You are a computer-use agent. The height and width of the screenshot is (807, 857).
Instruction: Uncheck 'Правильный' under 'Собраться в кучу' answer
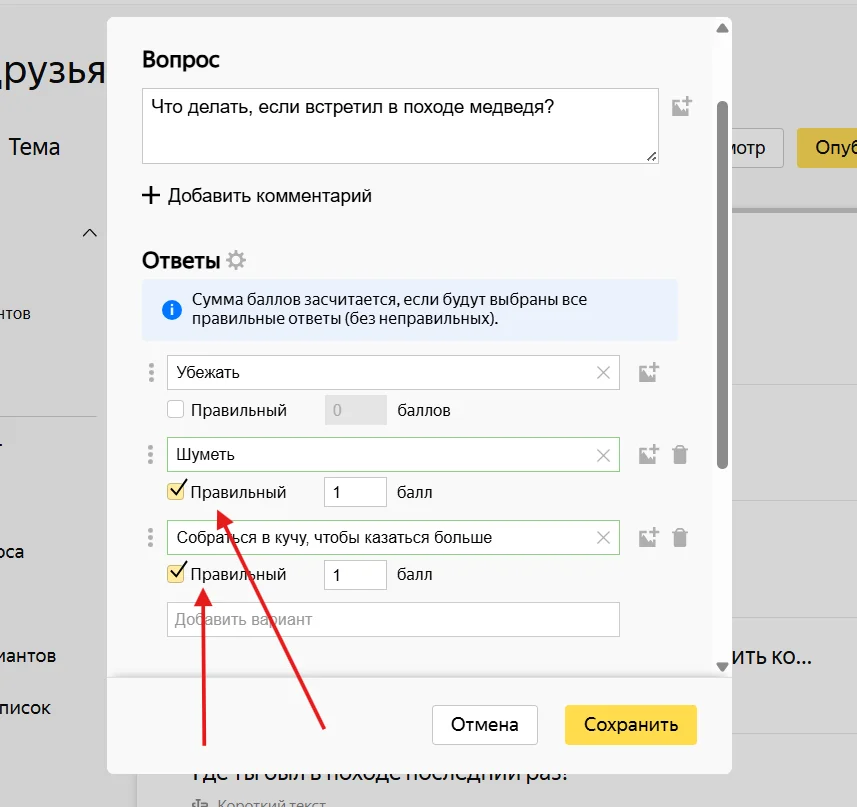coord(176,574)
